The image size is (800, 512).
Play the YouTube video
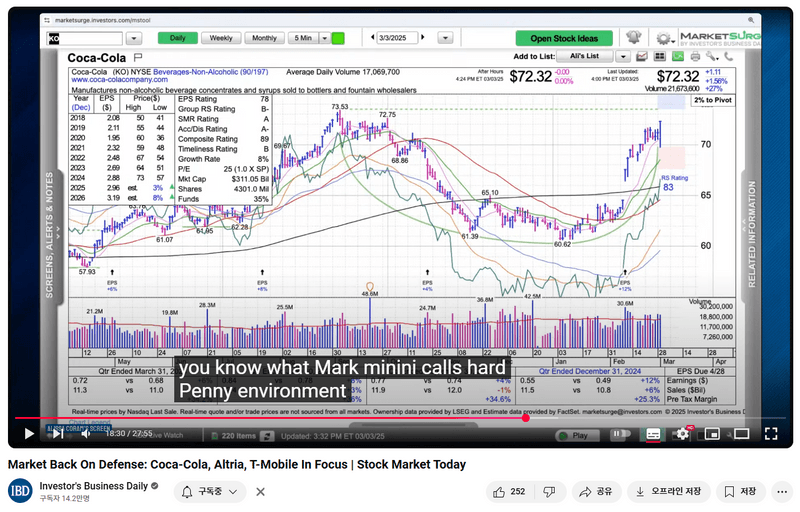(29, 434)
